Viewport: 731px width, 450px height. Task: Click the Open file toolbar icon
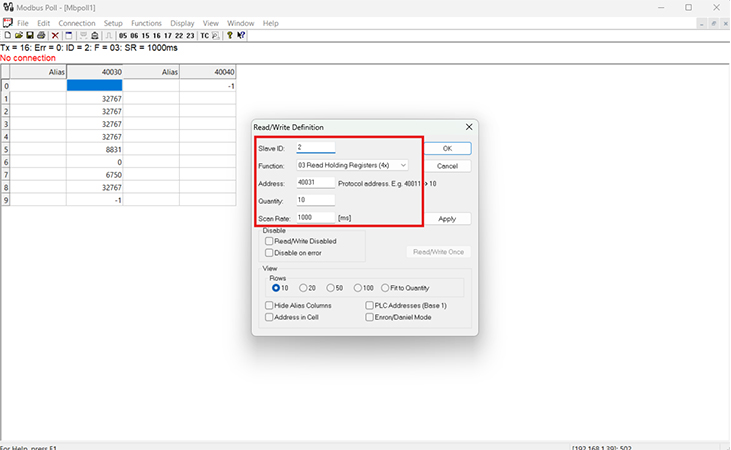(x=18, y=35)
